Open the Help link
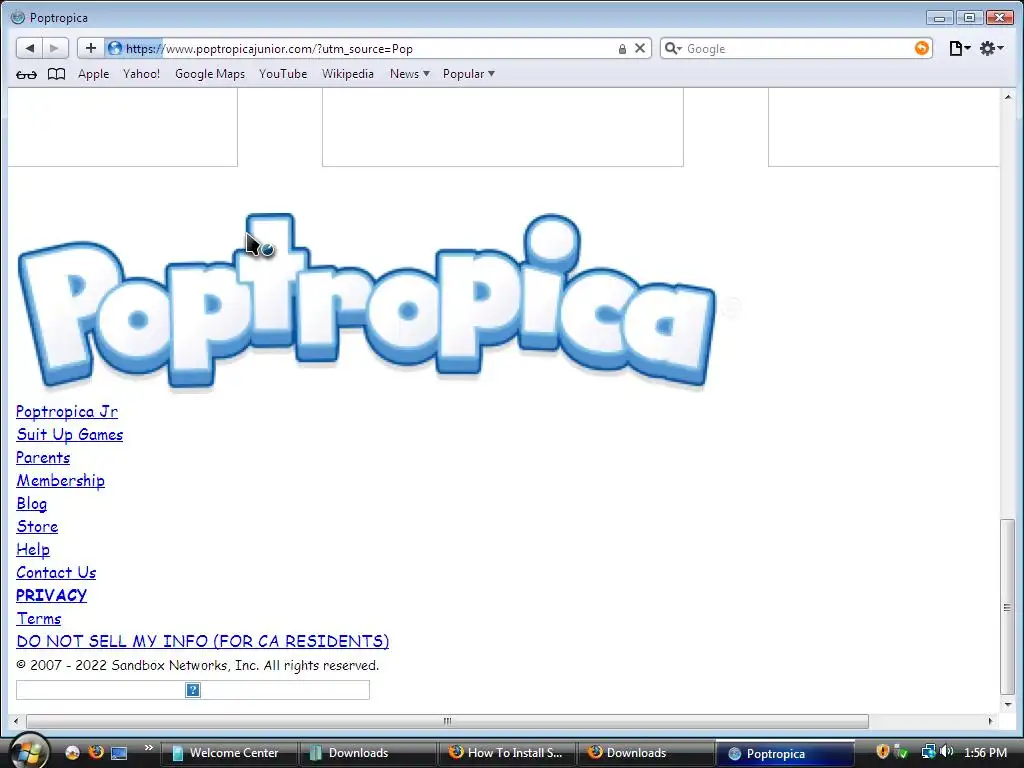Viewport: 1024px width, 768px height. (x=33, y=549)
